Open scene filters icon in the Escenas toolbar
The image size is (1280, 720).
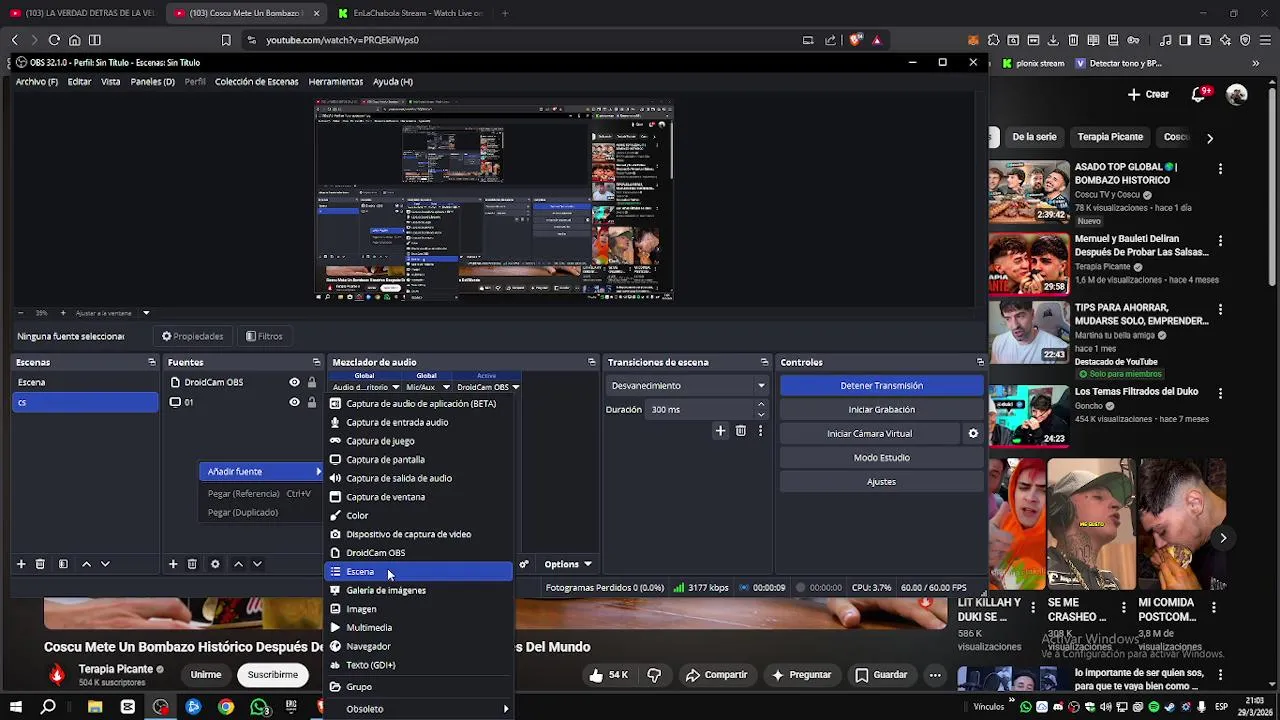[63, 564]
